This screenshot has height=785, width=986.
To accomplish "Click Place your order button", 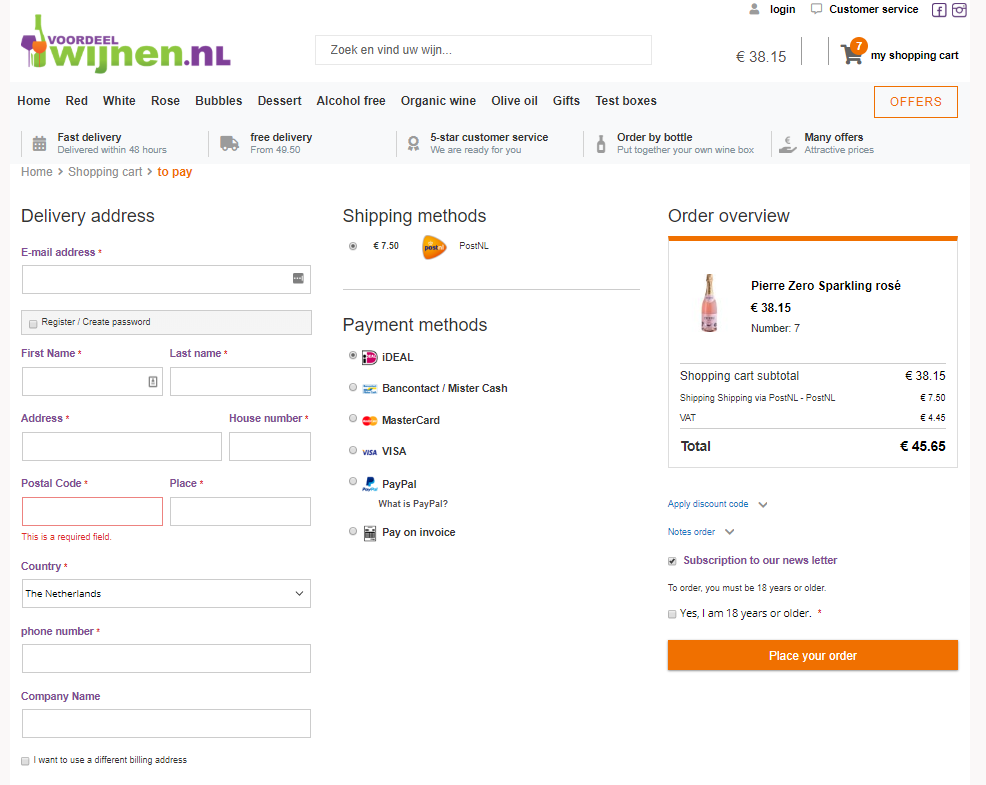I will (x=812, y=655).
